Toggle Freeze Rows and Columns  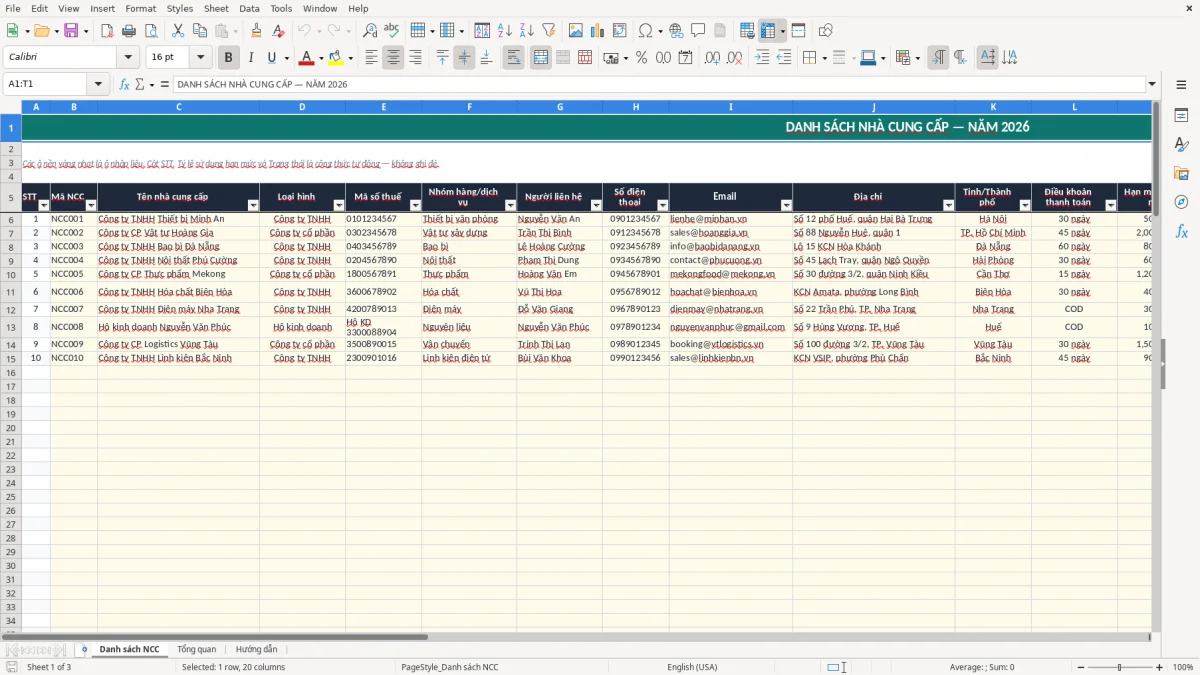point(768,31)
